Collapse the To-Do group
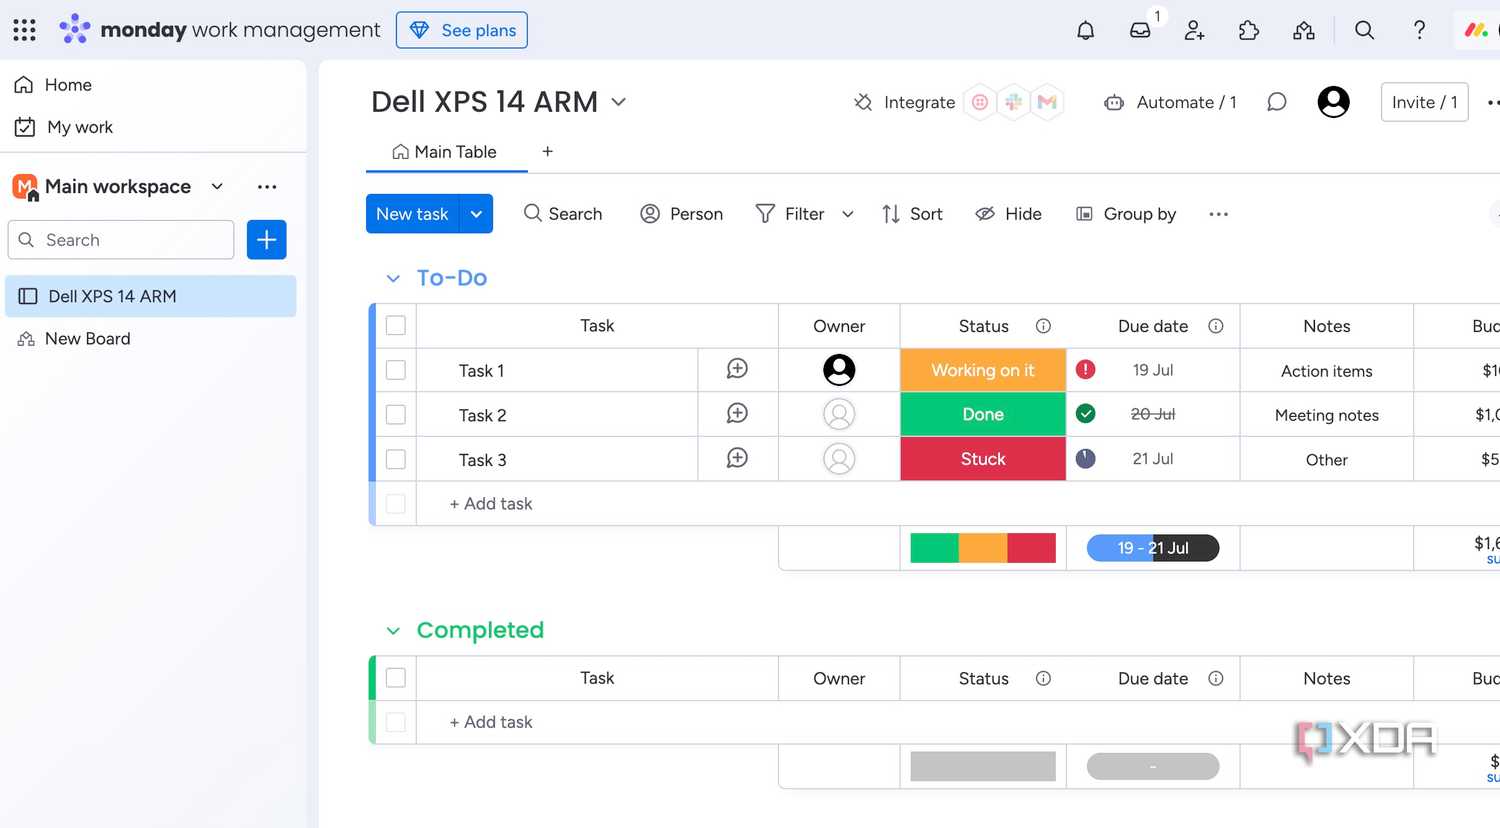The image size is (1500, 828). tap(393, 279)
